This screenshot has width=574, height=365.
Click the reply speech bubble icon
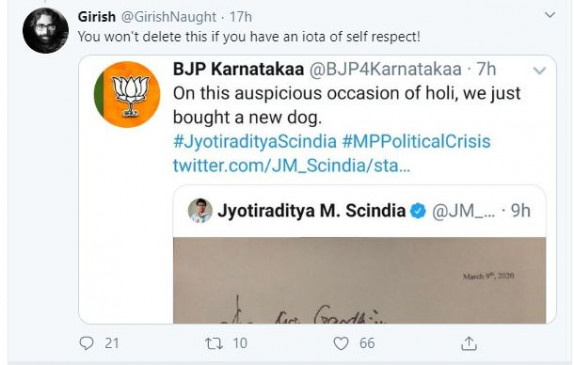pyautogui.click(x=86, y=343)
